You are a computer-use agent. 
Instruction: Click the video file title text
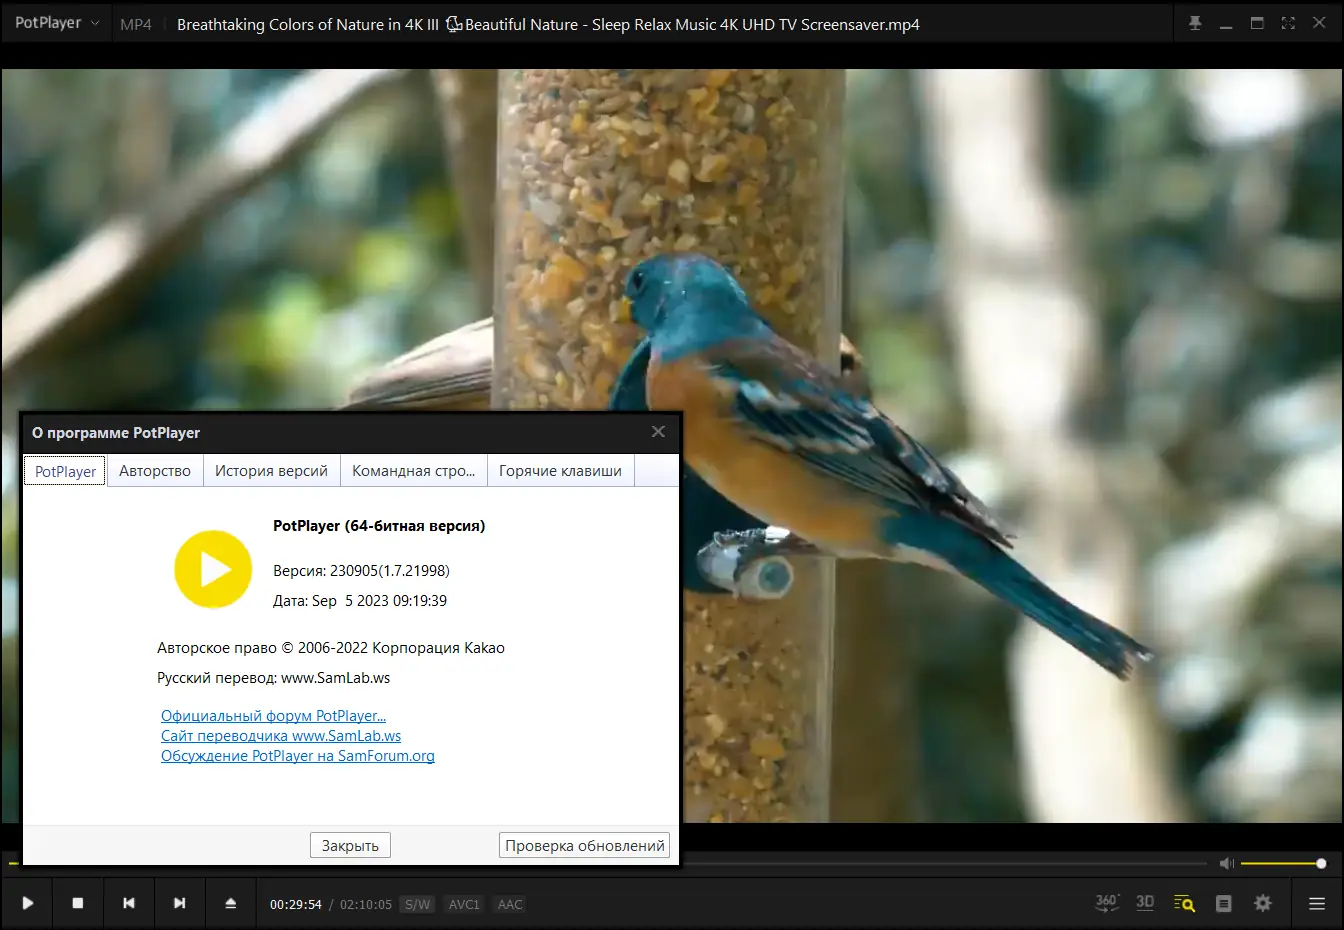click(548, 24)
